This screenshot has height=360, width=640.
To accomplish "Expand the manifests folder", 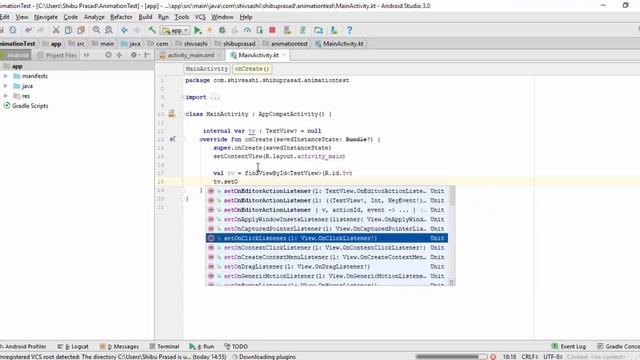I will click(6, 76).
